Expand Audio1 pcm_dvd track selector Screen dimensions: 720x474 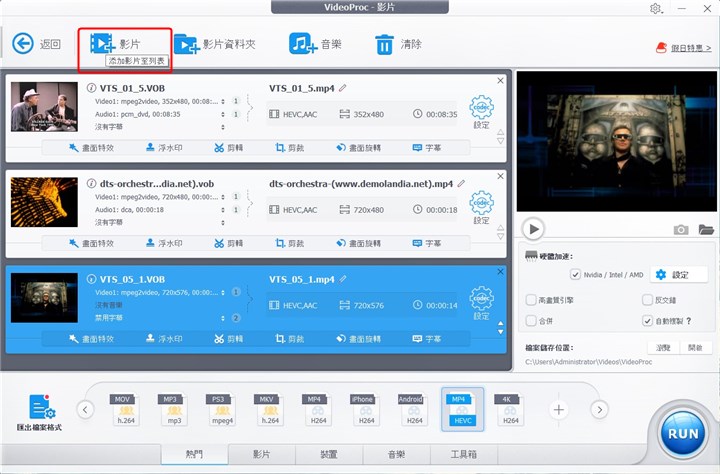pos(223,114)
